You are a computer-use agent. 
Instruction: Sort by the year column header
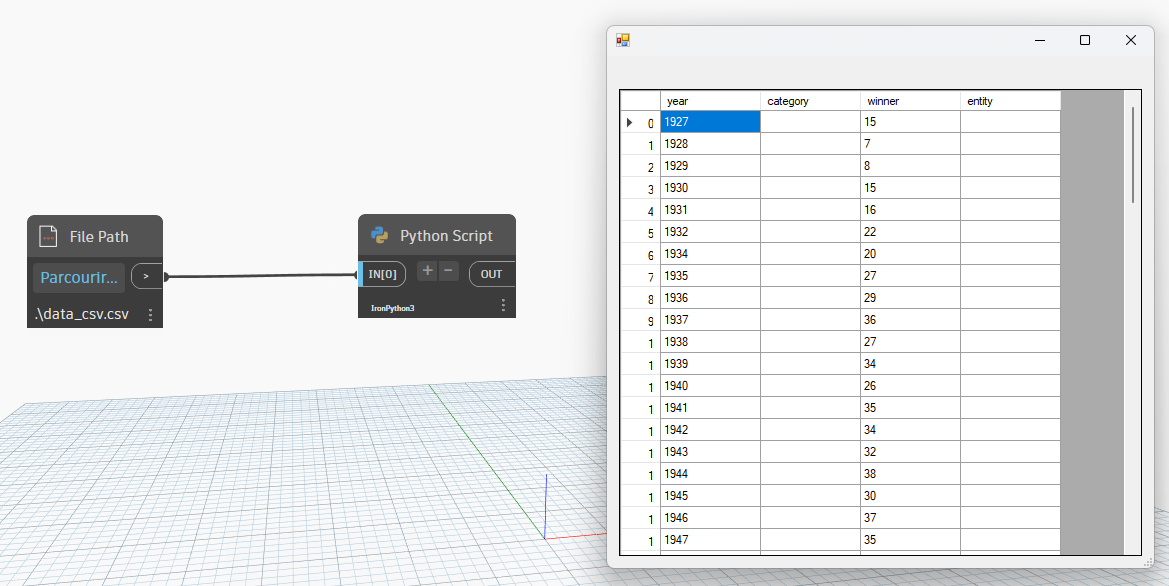click(710, 101)
